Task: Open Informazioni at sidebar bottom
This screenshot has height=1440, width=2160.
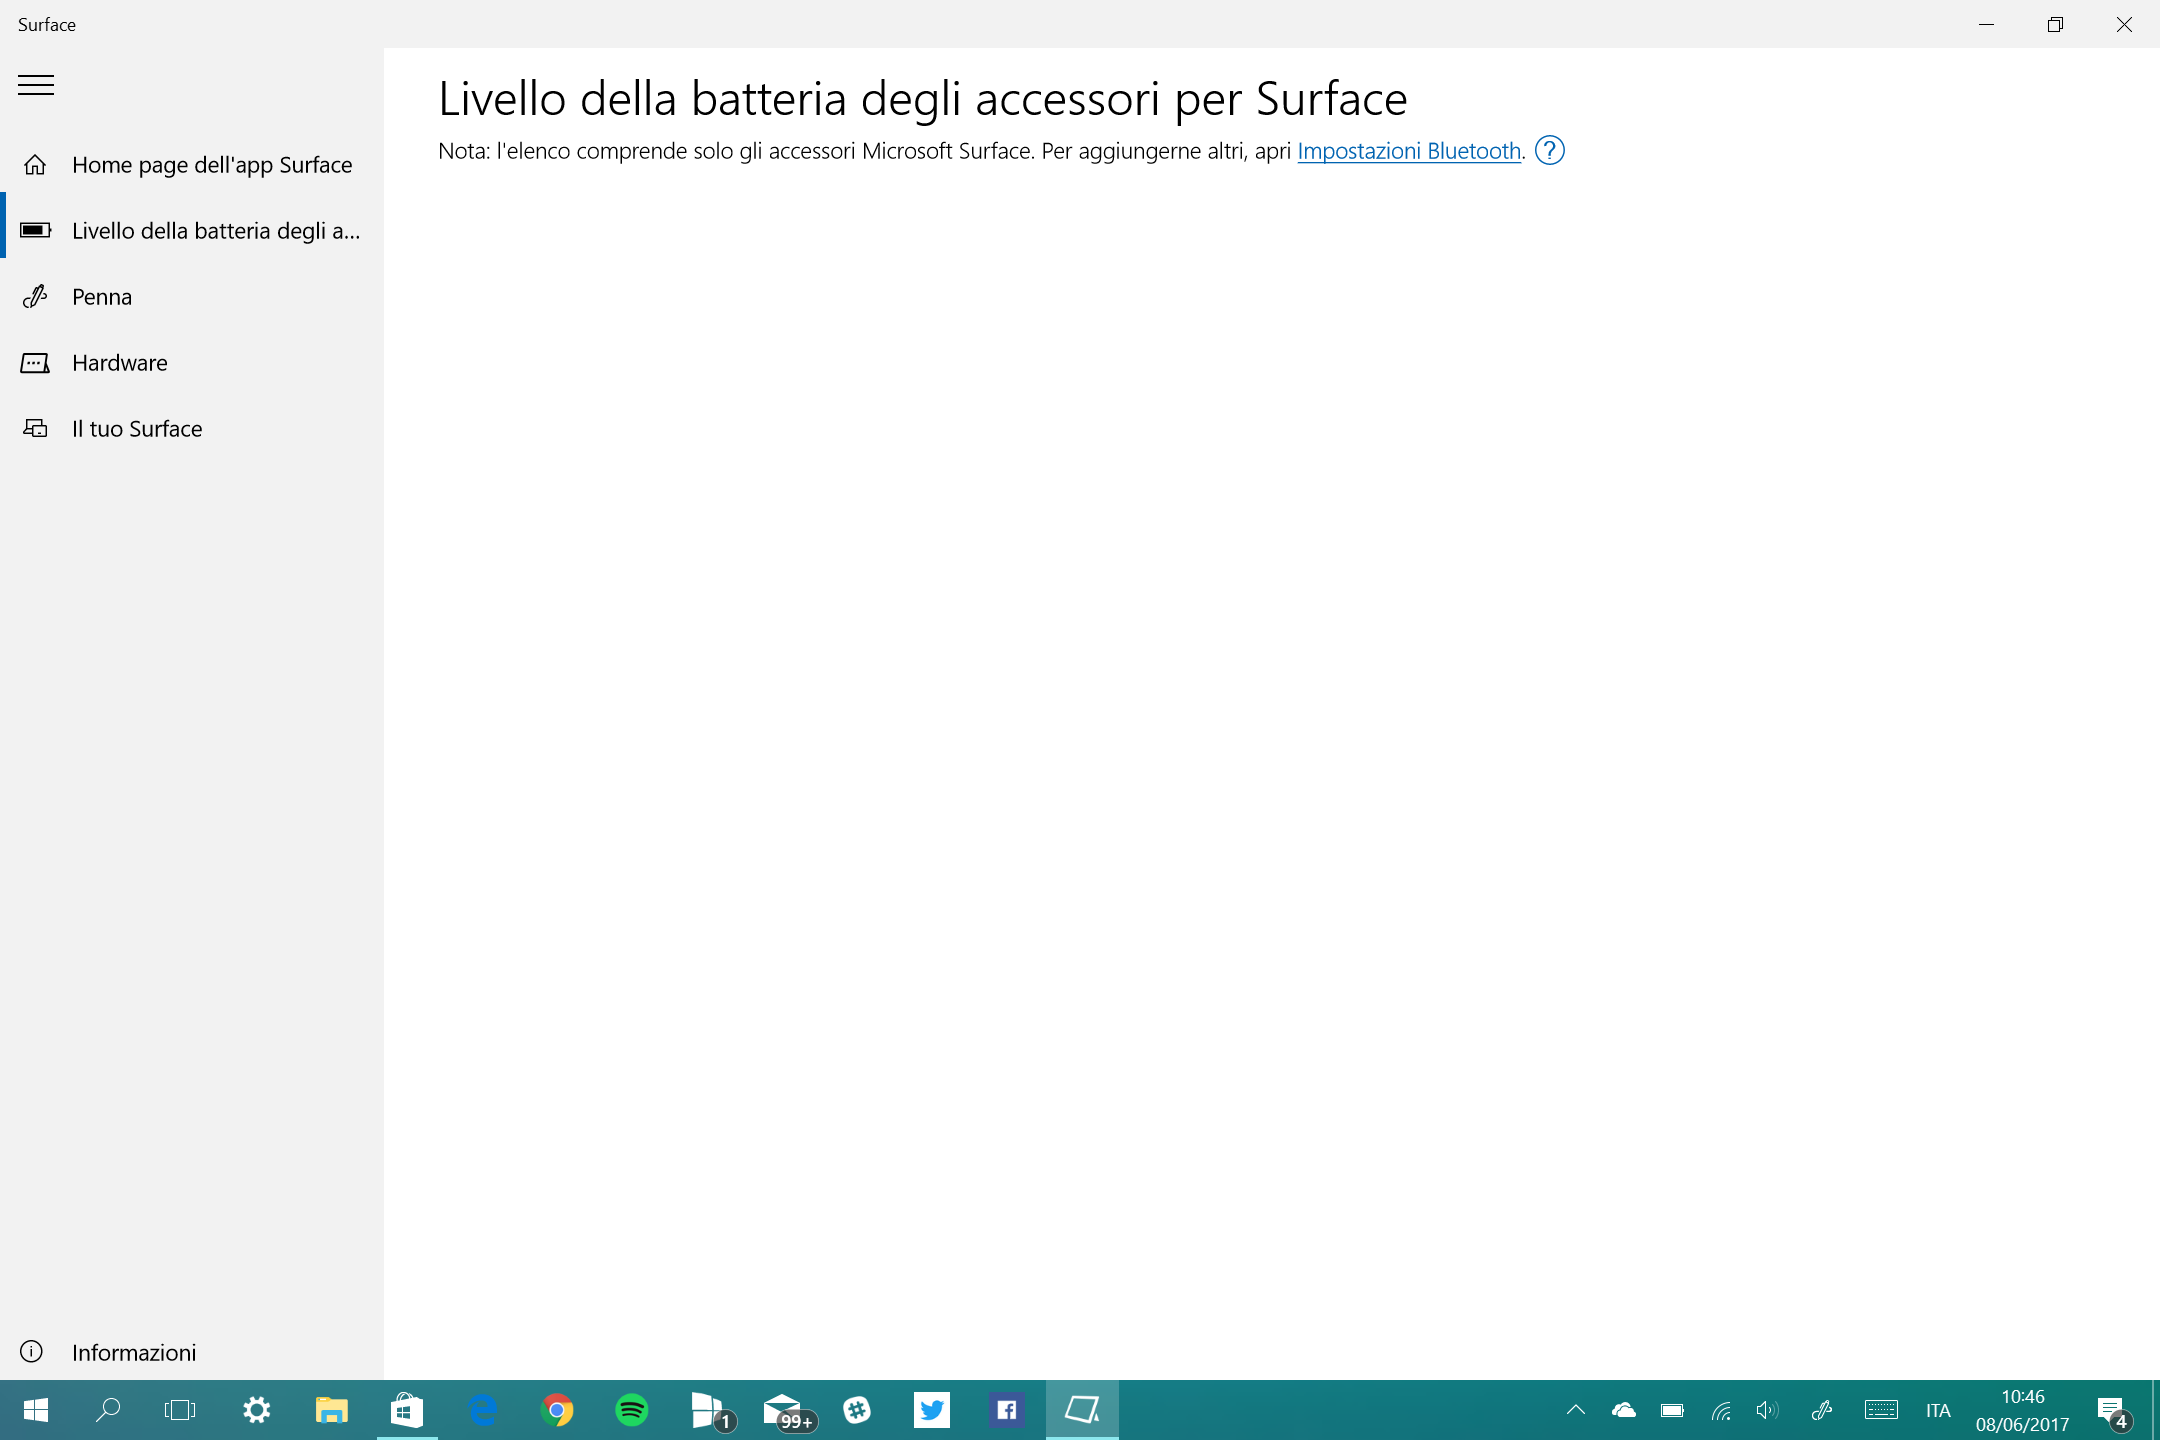Action: [192, 1352]
